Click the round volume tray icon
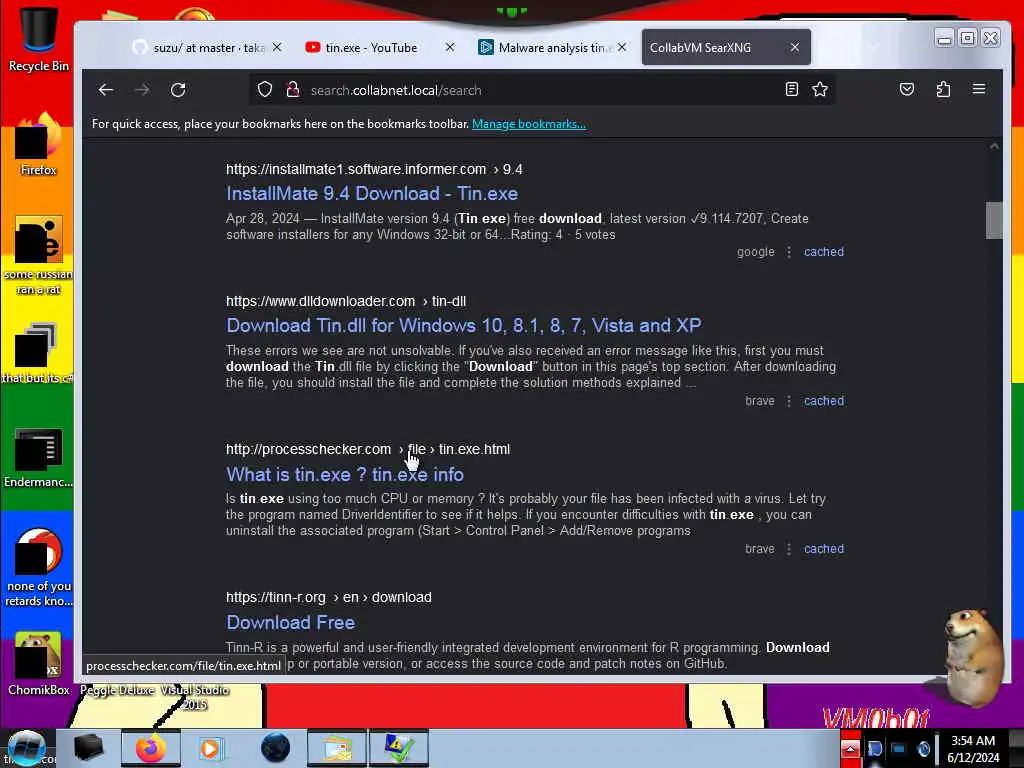This screenshot has height=768, width=1024. [923, 749]
